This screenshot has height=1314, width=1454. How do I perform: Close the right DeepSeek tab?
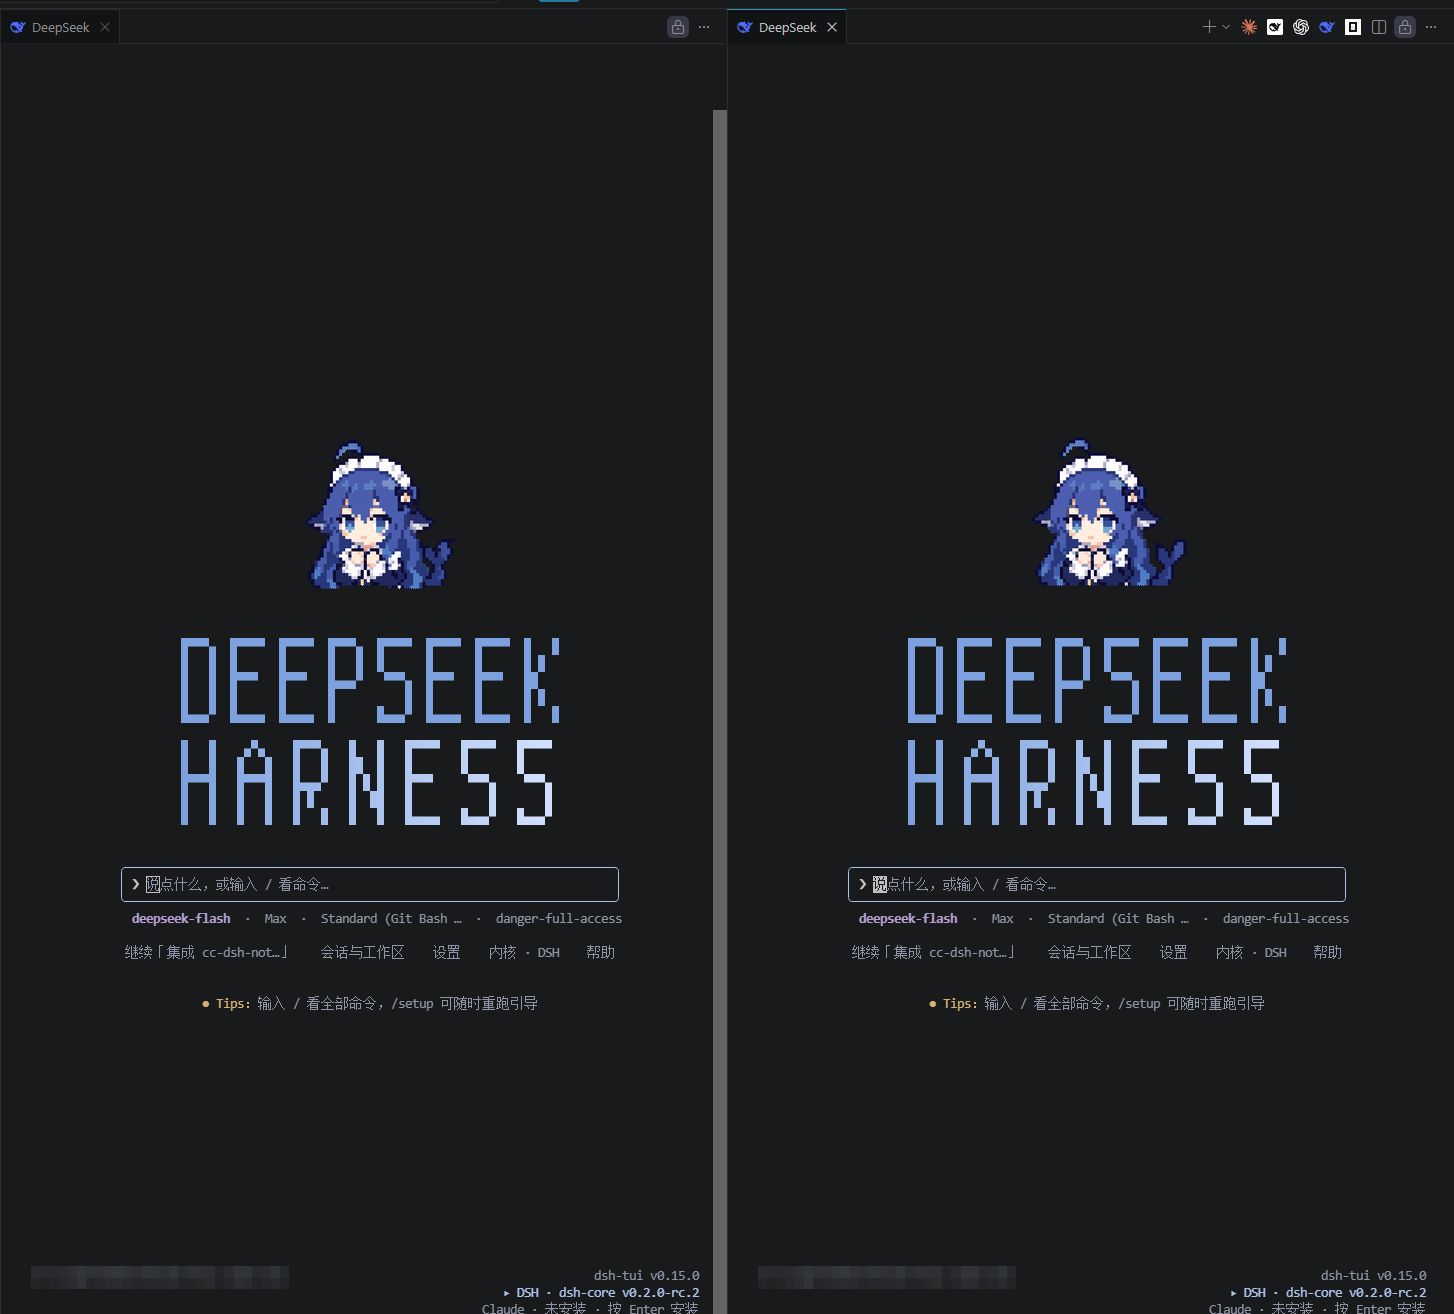(832, 27)
